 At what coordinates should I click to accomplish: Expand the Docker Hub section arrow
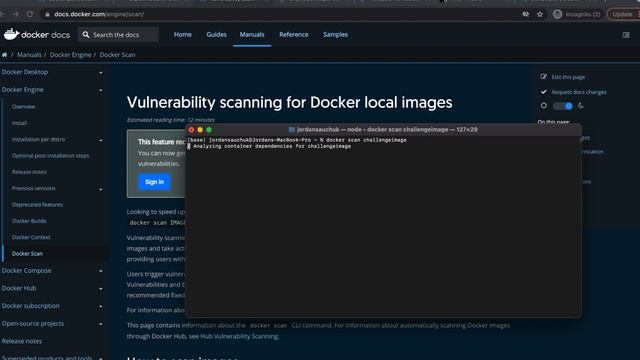click(101, 289)
